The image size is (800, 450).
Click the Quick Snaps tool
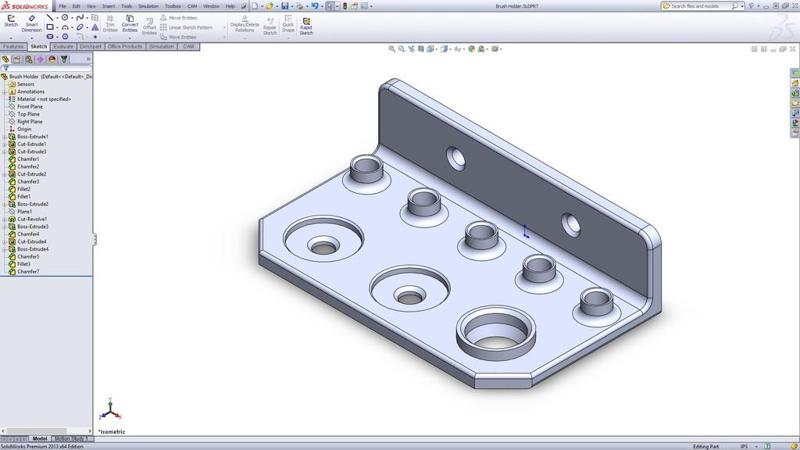pyautogui.click(x=288, y=24)
